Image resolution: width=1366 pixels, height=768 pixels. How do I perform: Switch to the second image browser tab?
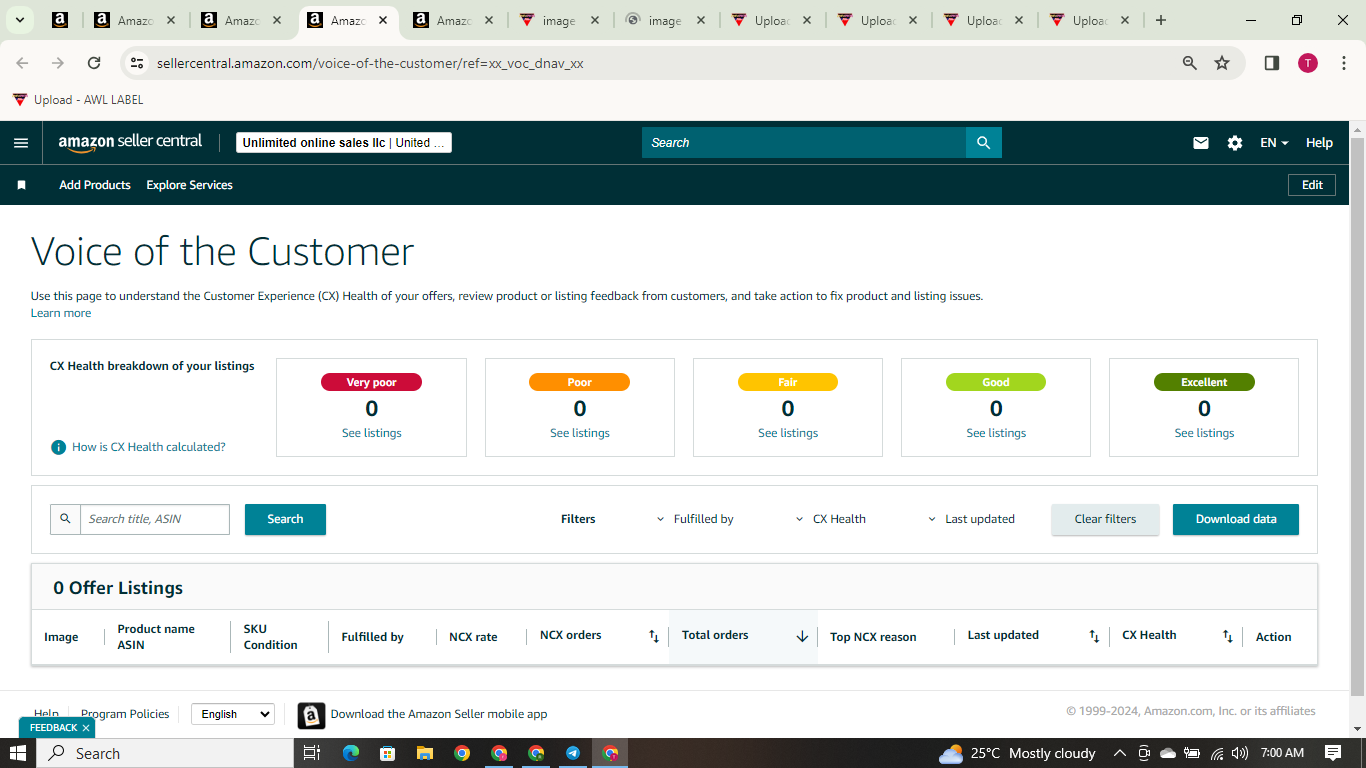coord(665,20)
